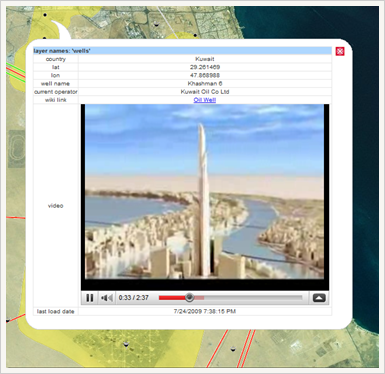385x374 pixels.
Task: Select the last load date value
Action: click(205, 311)
